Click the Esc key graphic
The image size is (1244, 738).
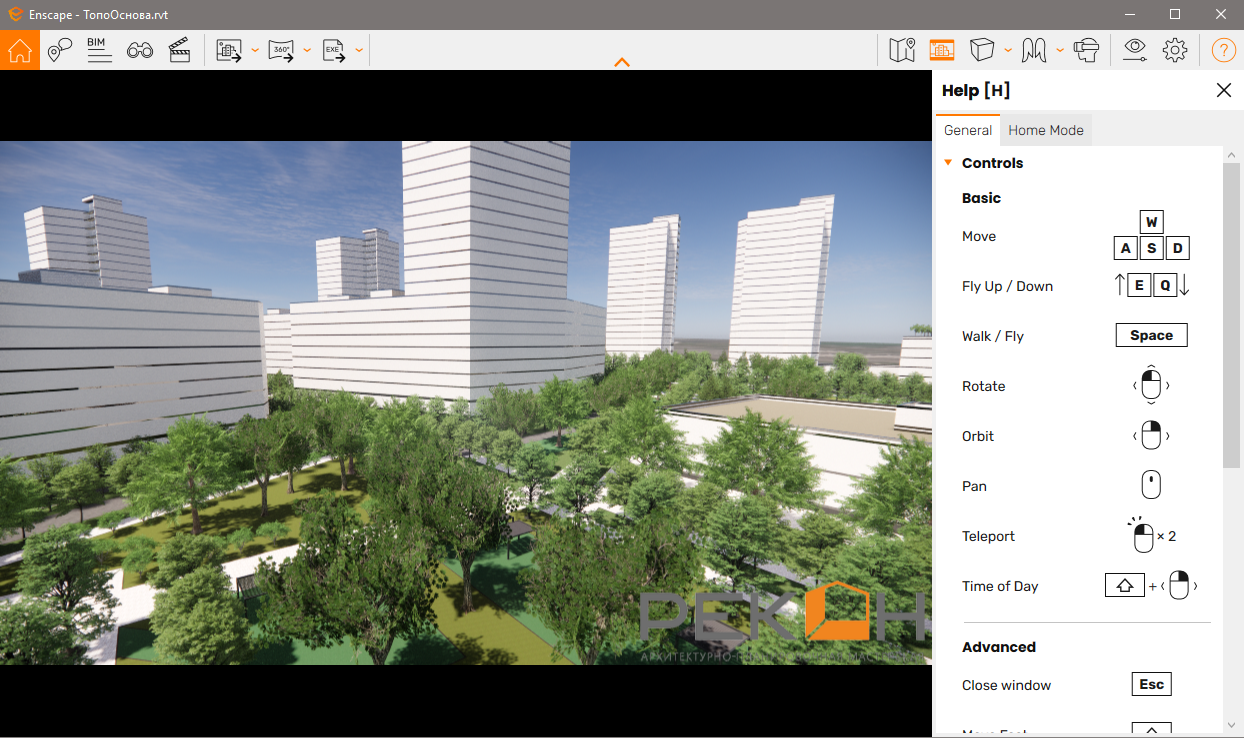1151,685
